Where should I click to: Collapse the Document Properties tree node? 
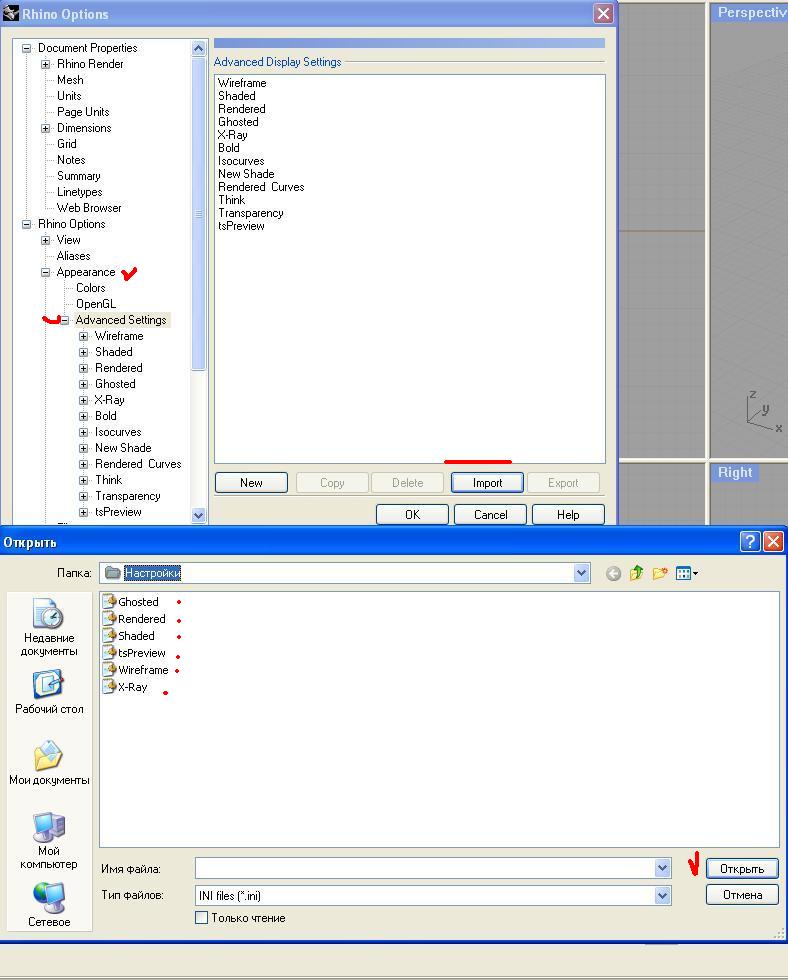click(26, 48)
